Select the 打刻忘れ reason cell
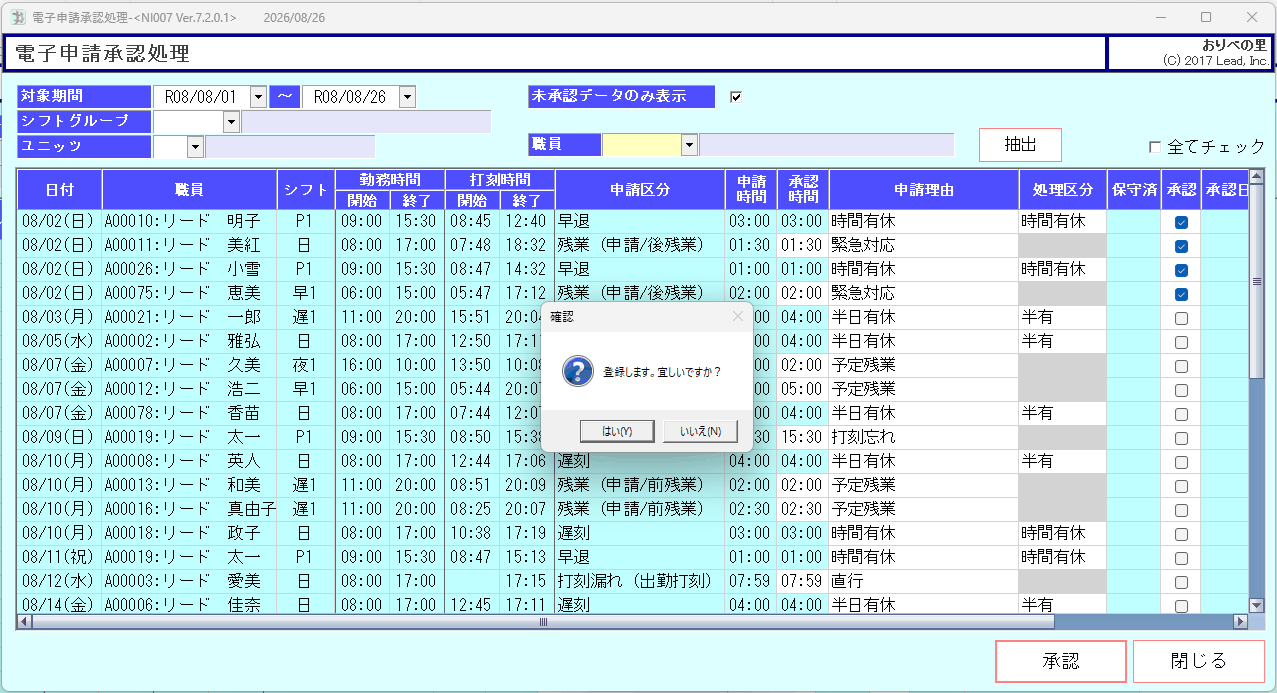1277x693 pixels. coord(924,438)
